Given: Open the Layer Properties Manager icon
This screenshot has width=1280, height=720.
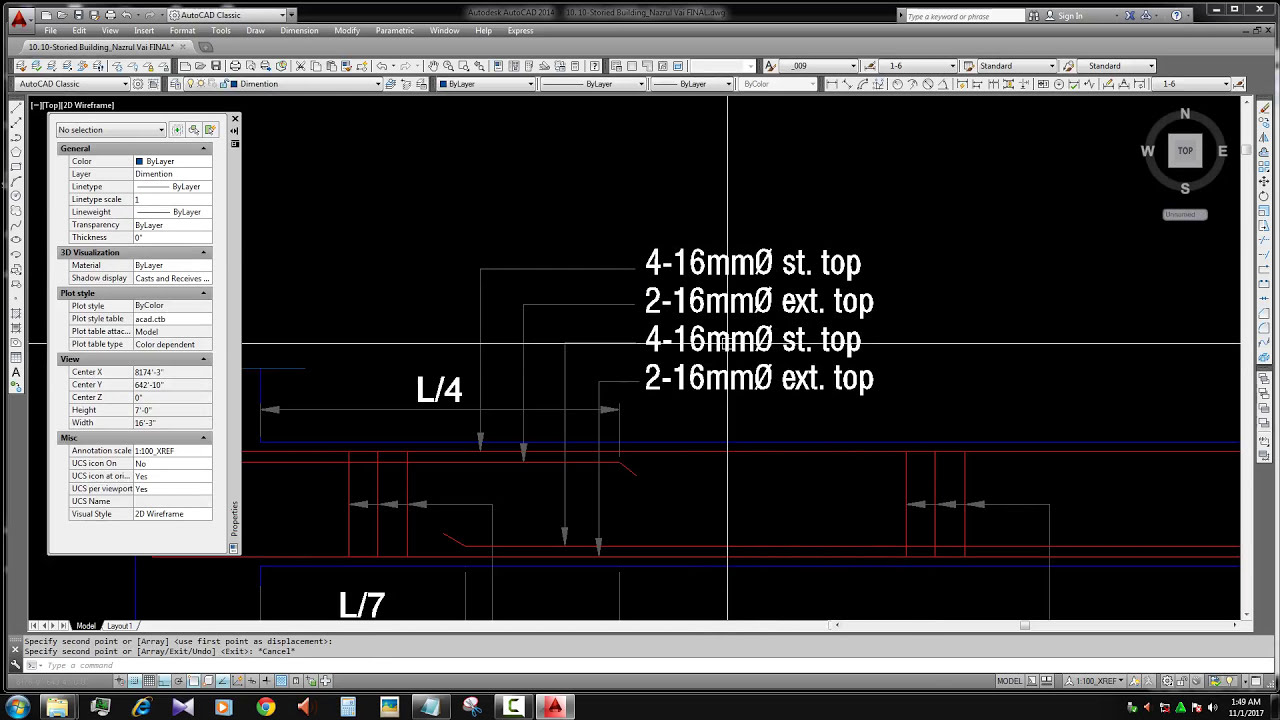Looking at the screenshot, I should 175,84.
